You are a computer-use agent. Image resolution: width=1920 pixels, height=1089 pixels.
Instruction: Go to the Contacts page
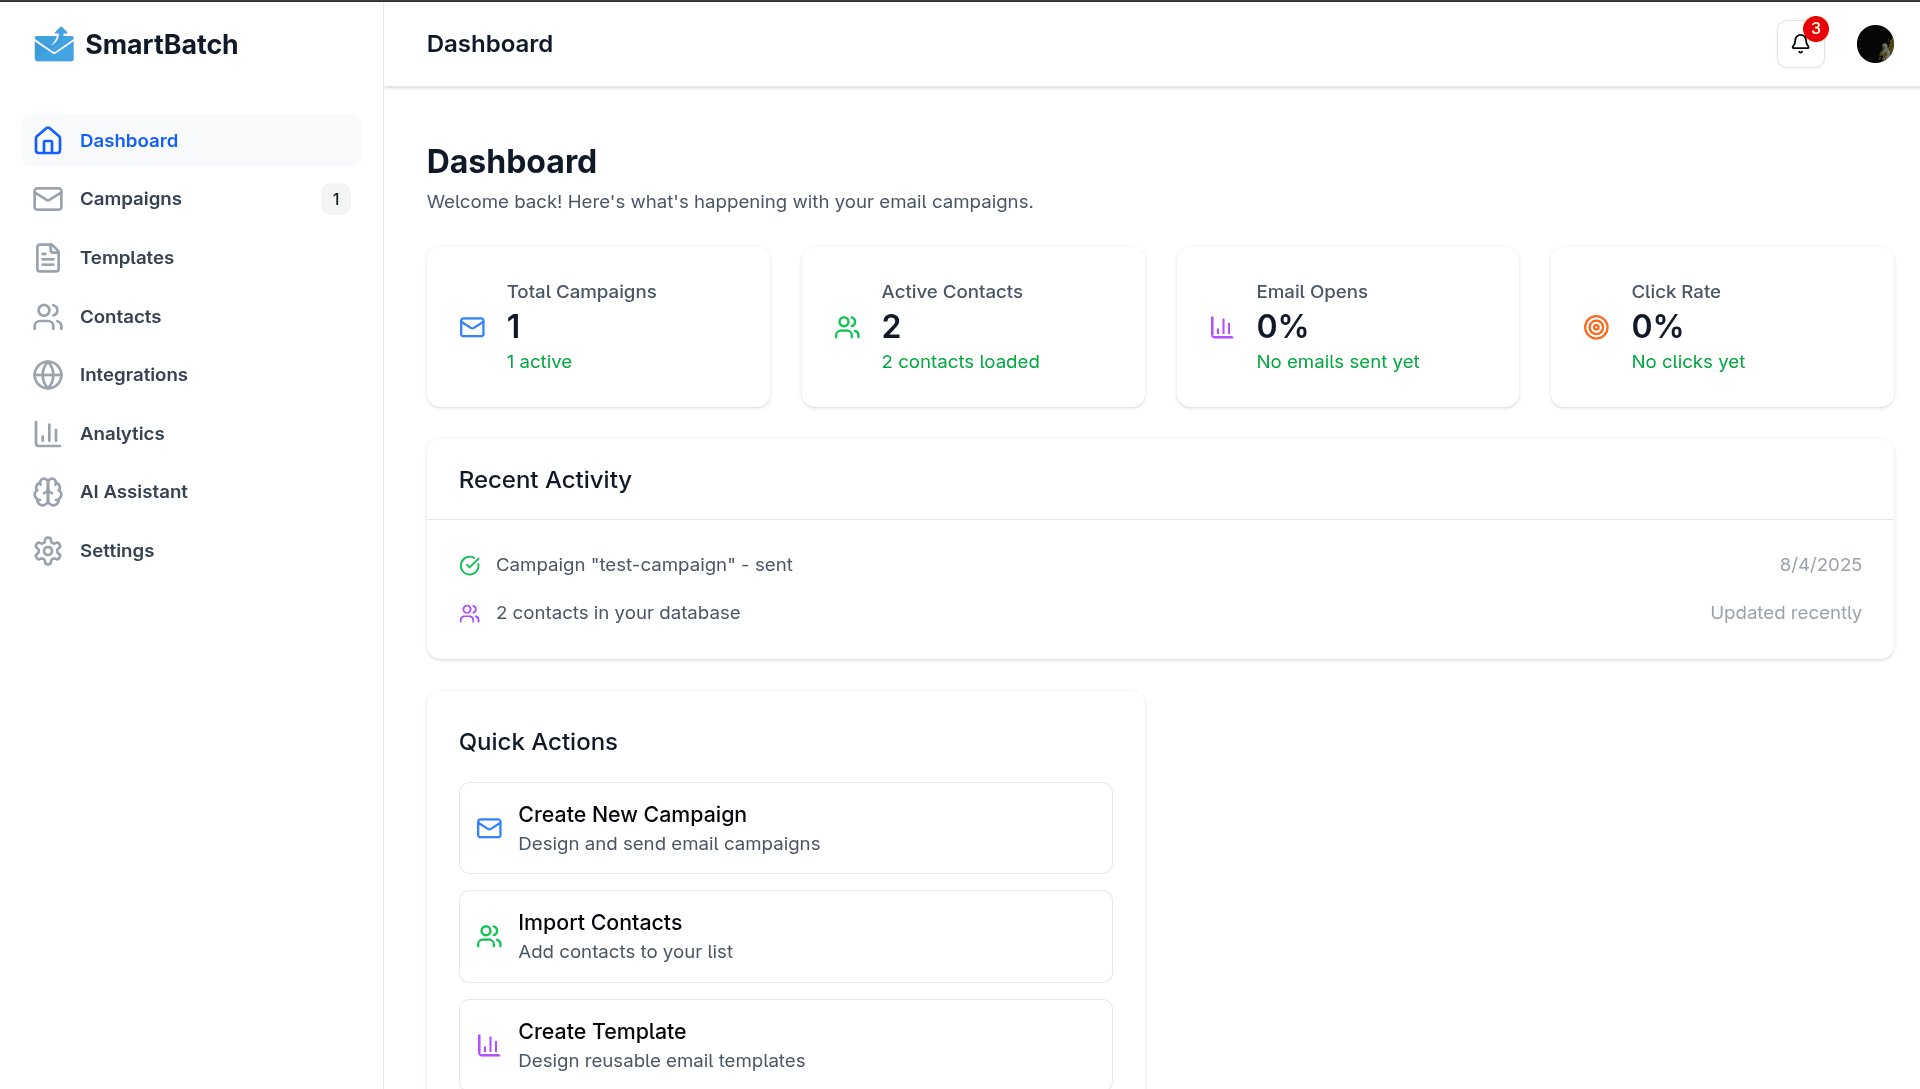point(120,317)
